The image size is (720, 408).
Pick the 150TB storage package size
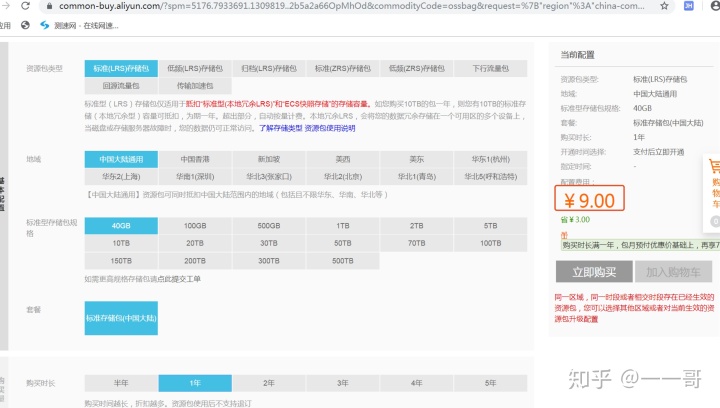click(x=121, y=261)
